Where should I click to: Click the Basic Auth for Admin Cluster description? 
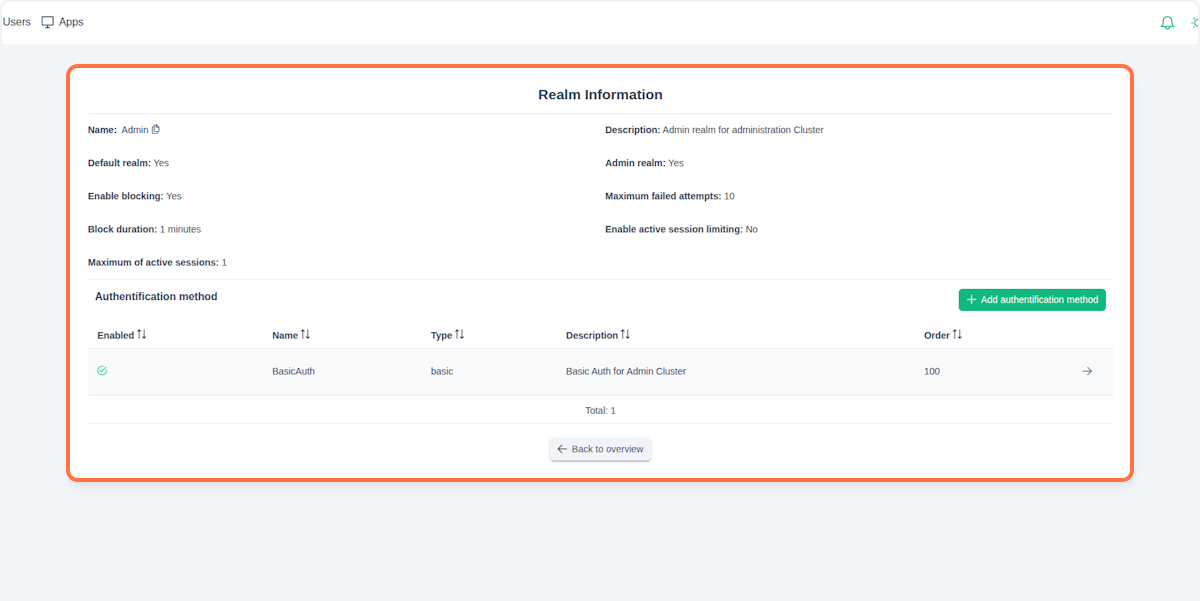click(x=625, y=371)
